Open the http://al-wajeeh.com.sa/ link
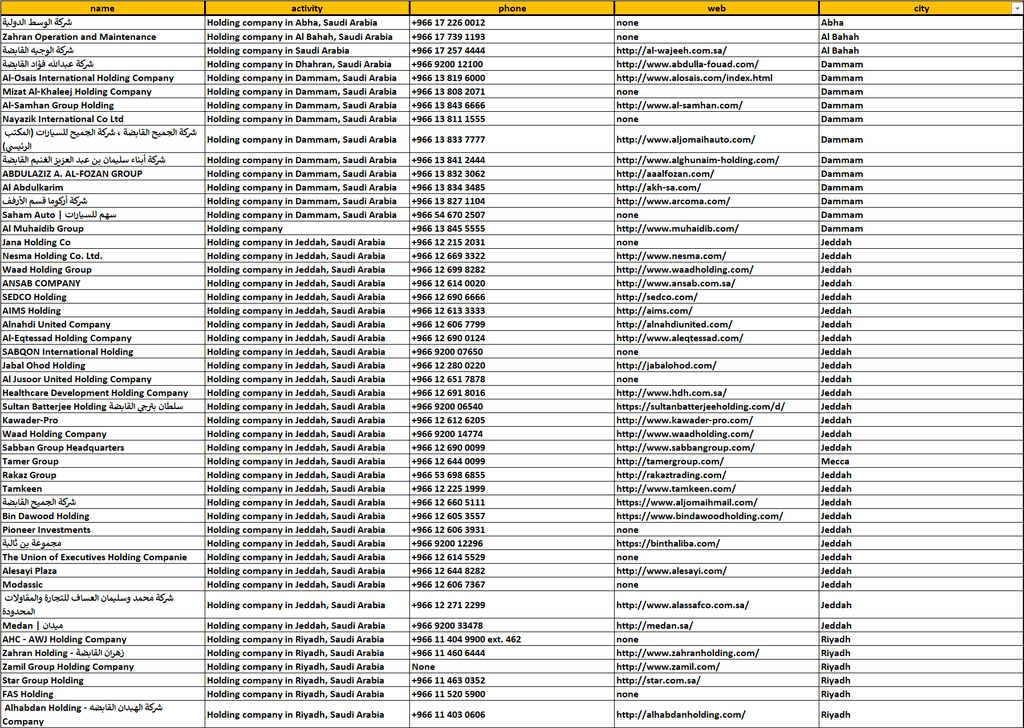The width and height of the screenshot is (1024, 728). coord(671,50)
